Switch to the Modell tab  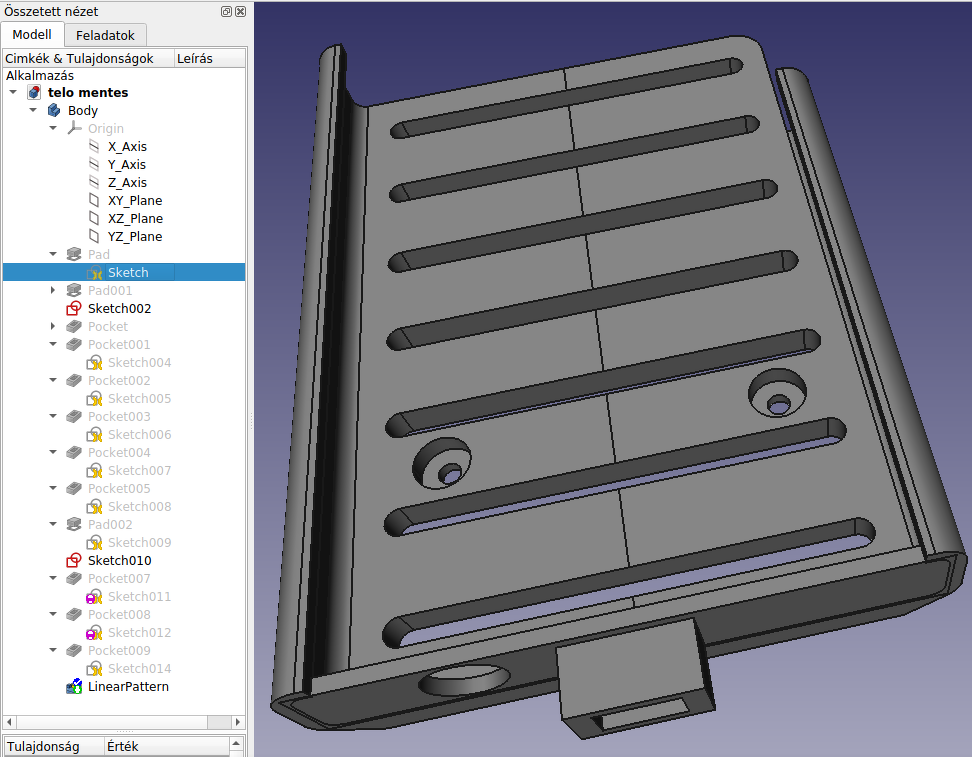pos(32,35)
